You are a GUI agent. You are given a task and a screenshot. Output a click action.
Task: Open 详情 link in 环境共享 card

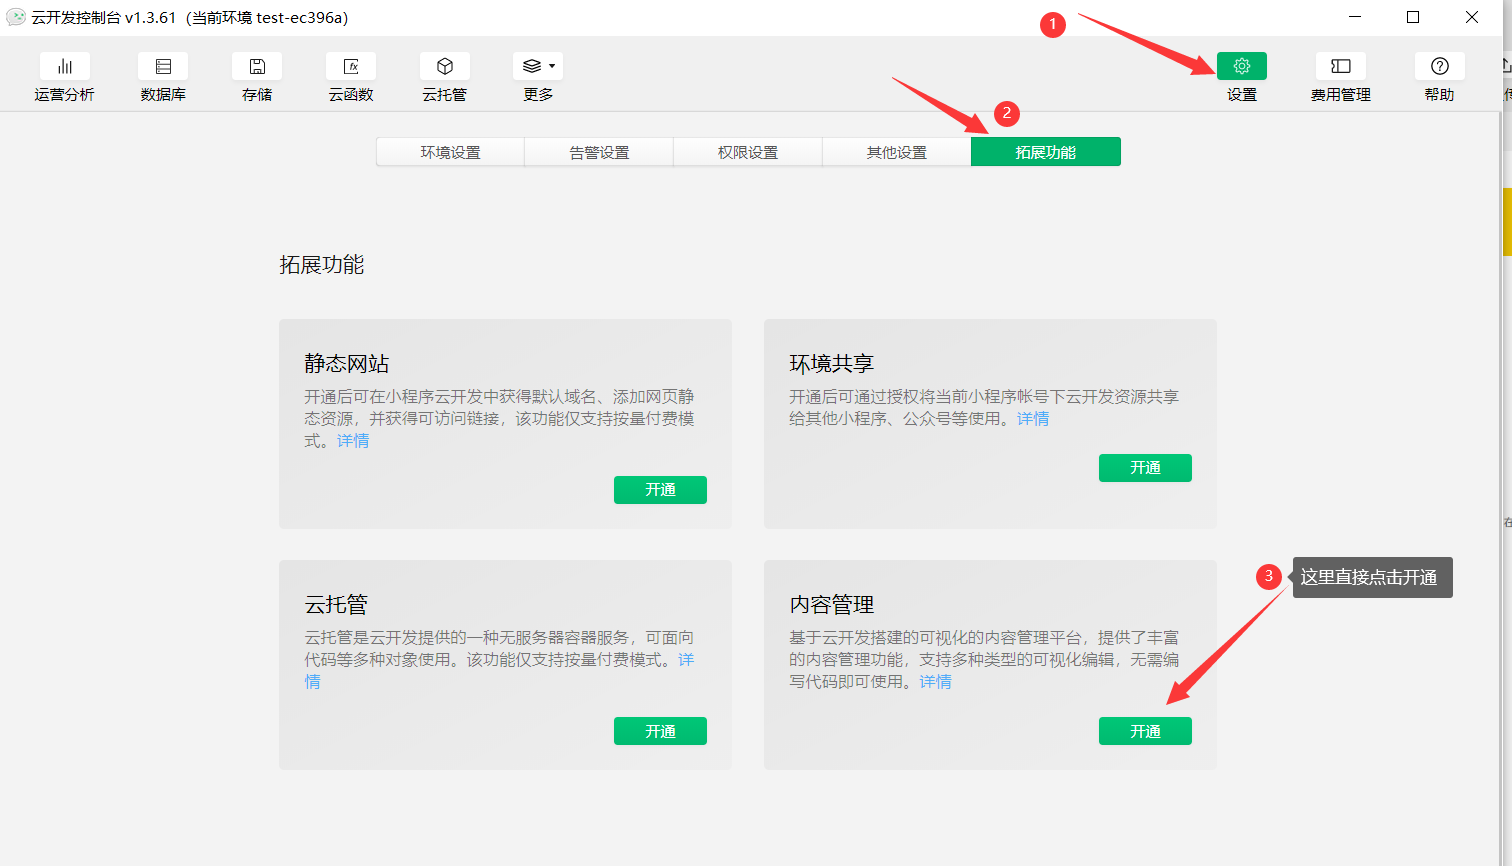click(1033, 419)
